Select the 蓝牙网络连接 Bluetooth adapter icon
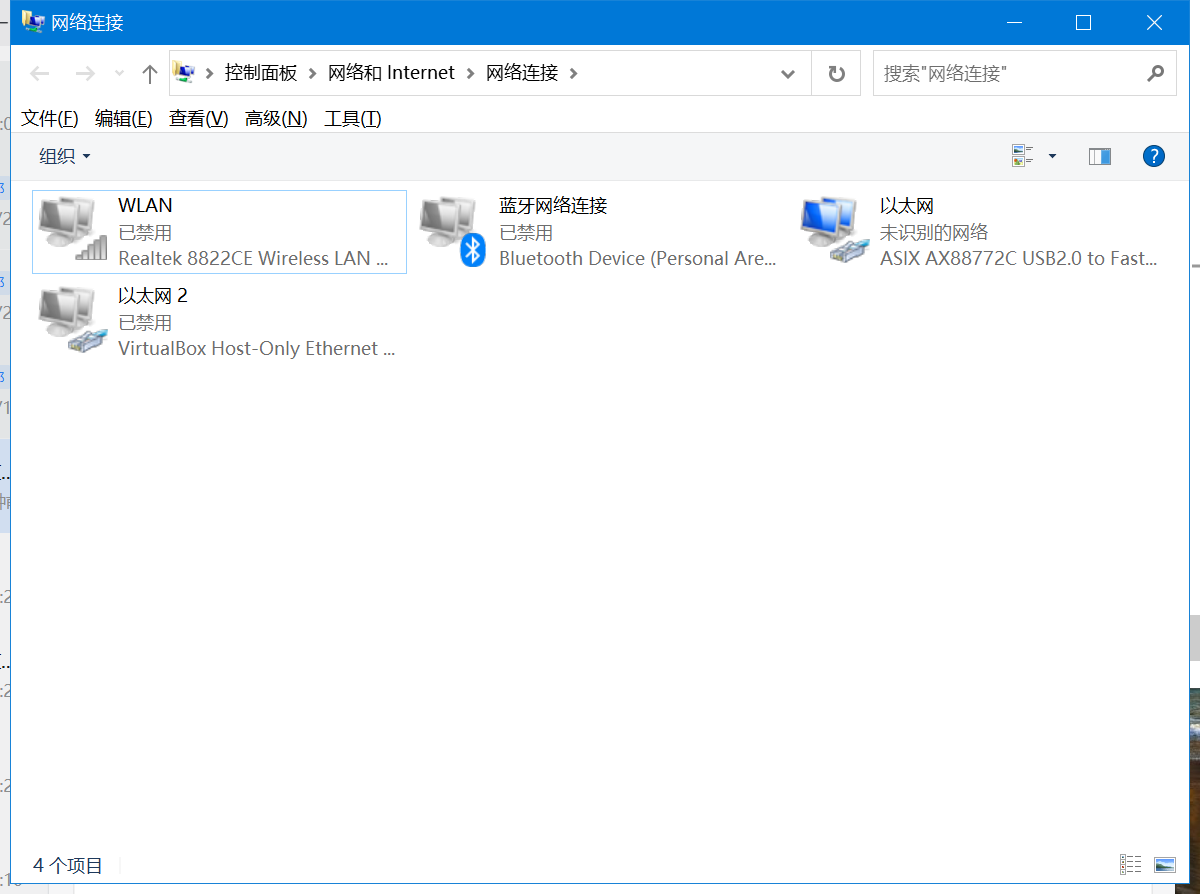1200x894 pixels. (452, 230)
